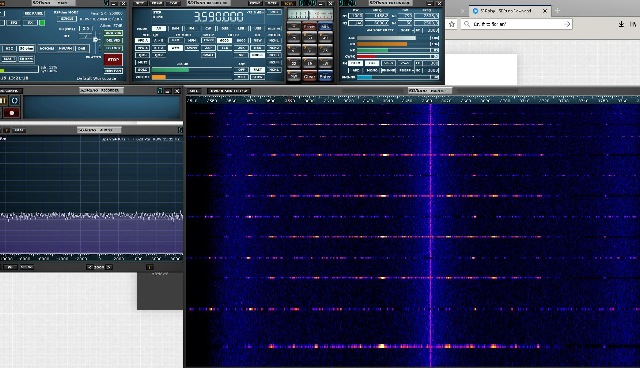Set AGC to OFF
The width and height of the screenshot is (640, 368).
click(241, 70)
